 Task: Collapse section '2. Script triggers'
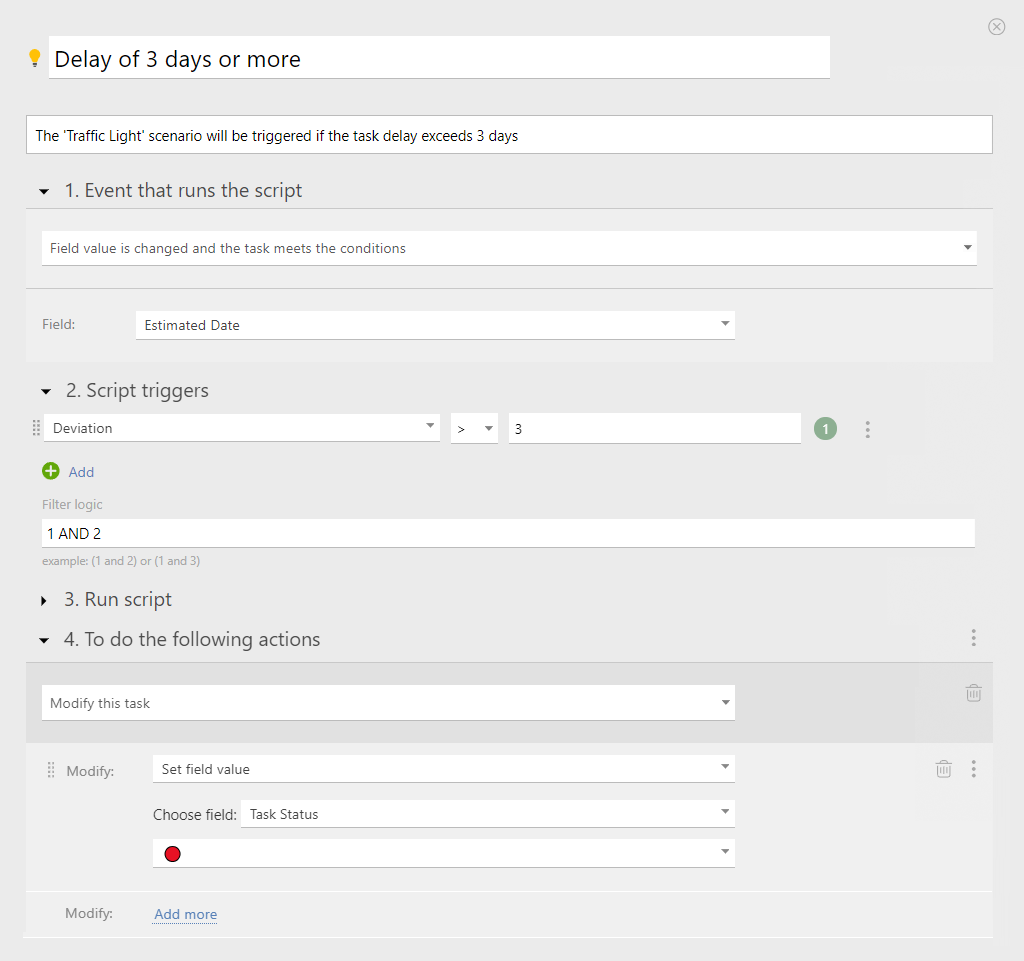[x=45, y=391]
